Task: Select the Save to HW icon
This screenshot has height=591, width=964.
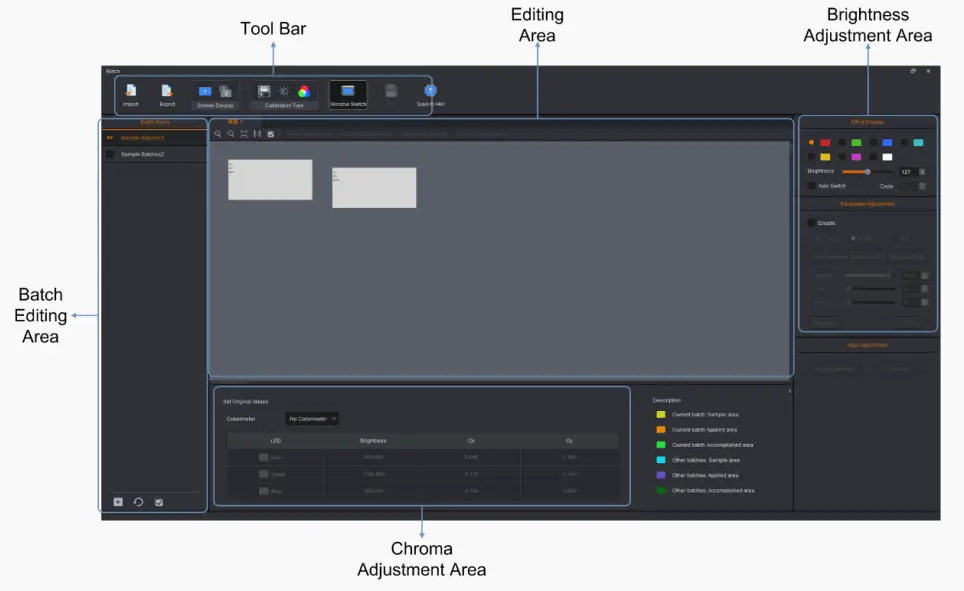Action: [x=429, y=90]
